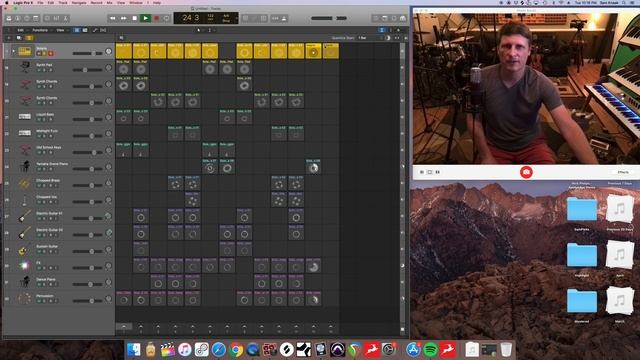Viewport: 640px width, 360px height.
Task: Open Editors using the scissors icon
Action: click(65, 18)
